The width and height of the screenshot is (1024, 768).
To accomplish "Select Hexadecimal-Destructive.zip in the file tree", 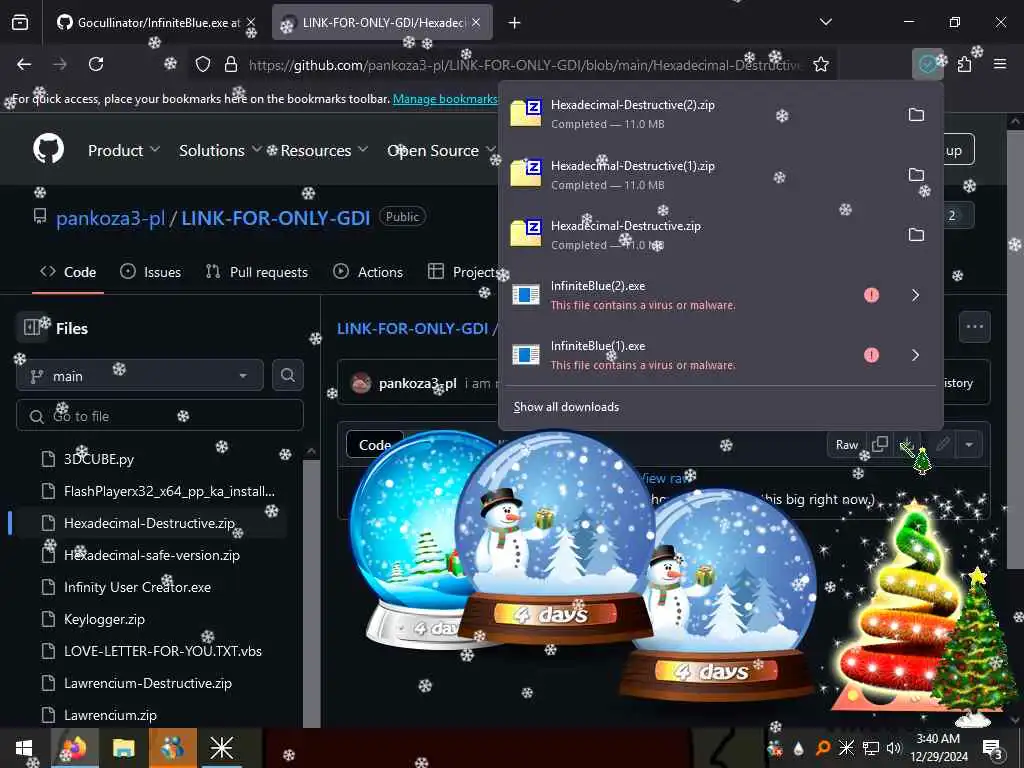I will (149, 523).
